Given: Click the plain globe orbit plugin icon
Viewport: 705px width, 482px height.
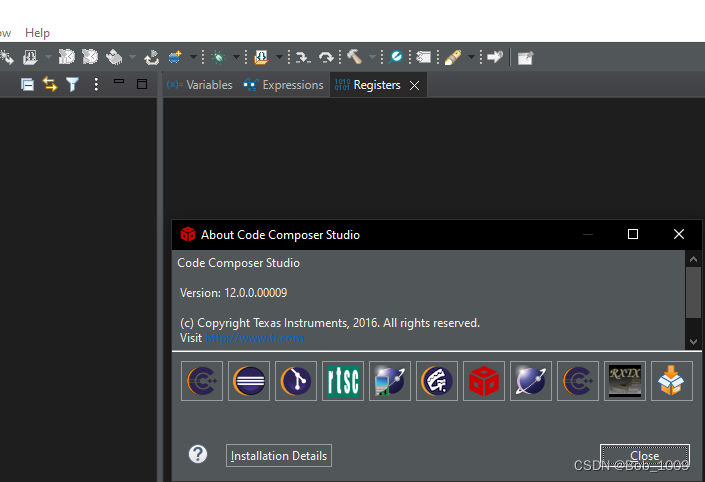Looking at the screenshot, I should coord(531,381).
